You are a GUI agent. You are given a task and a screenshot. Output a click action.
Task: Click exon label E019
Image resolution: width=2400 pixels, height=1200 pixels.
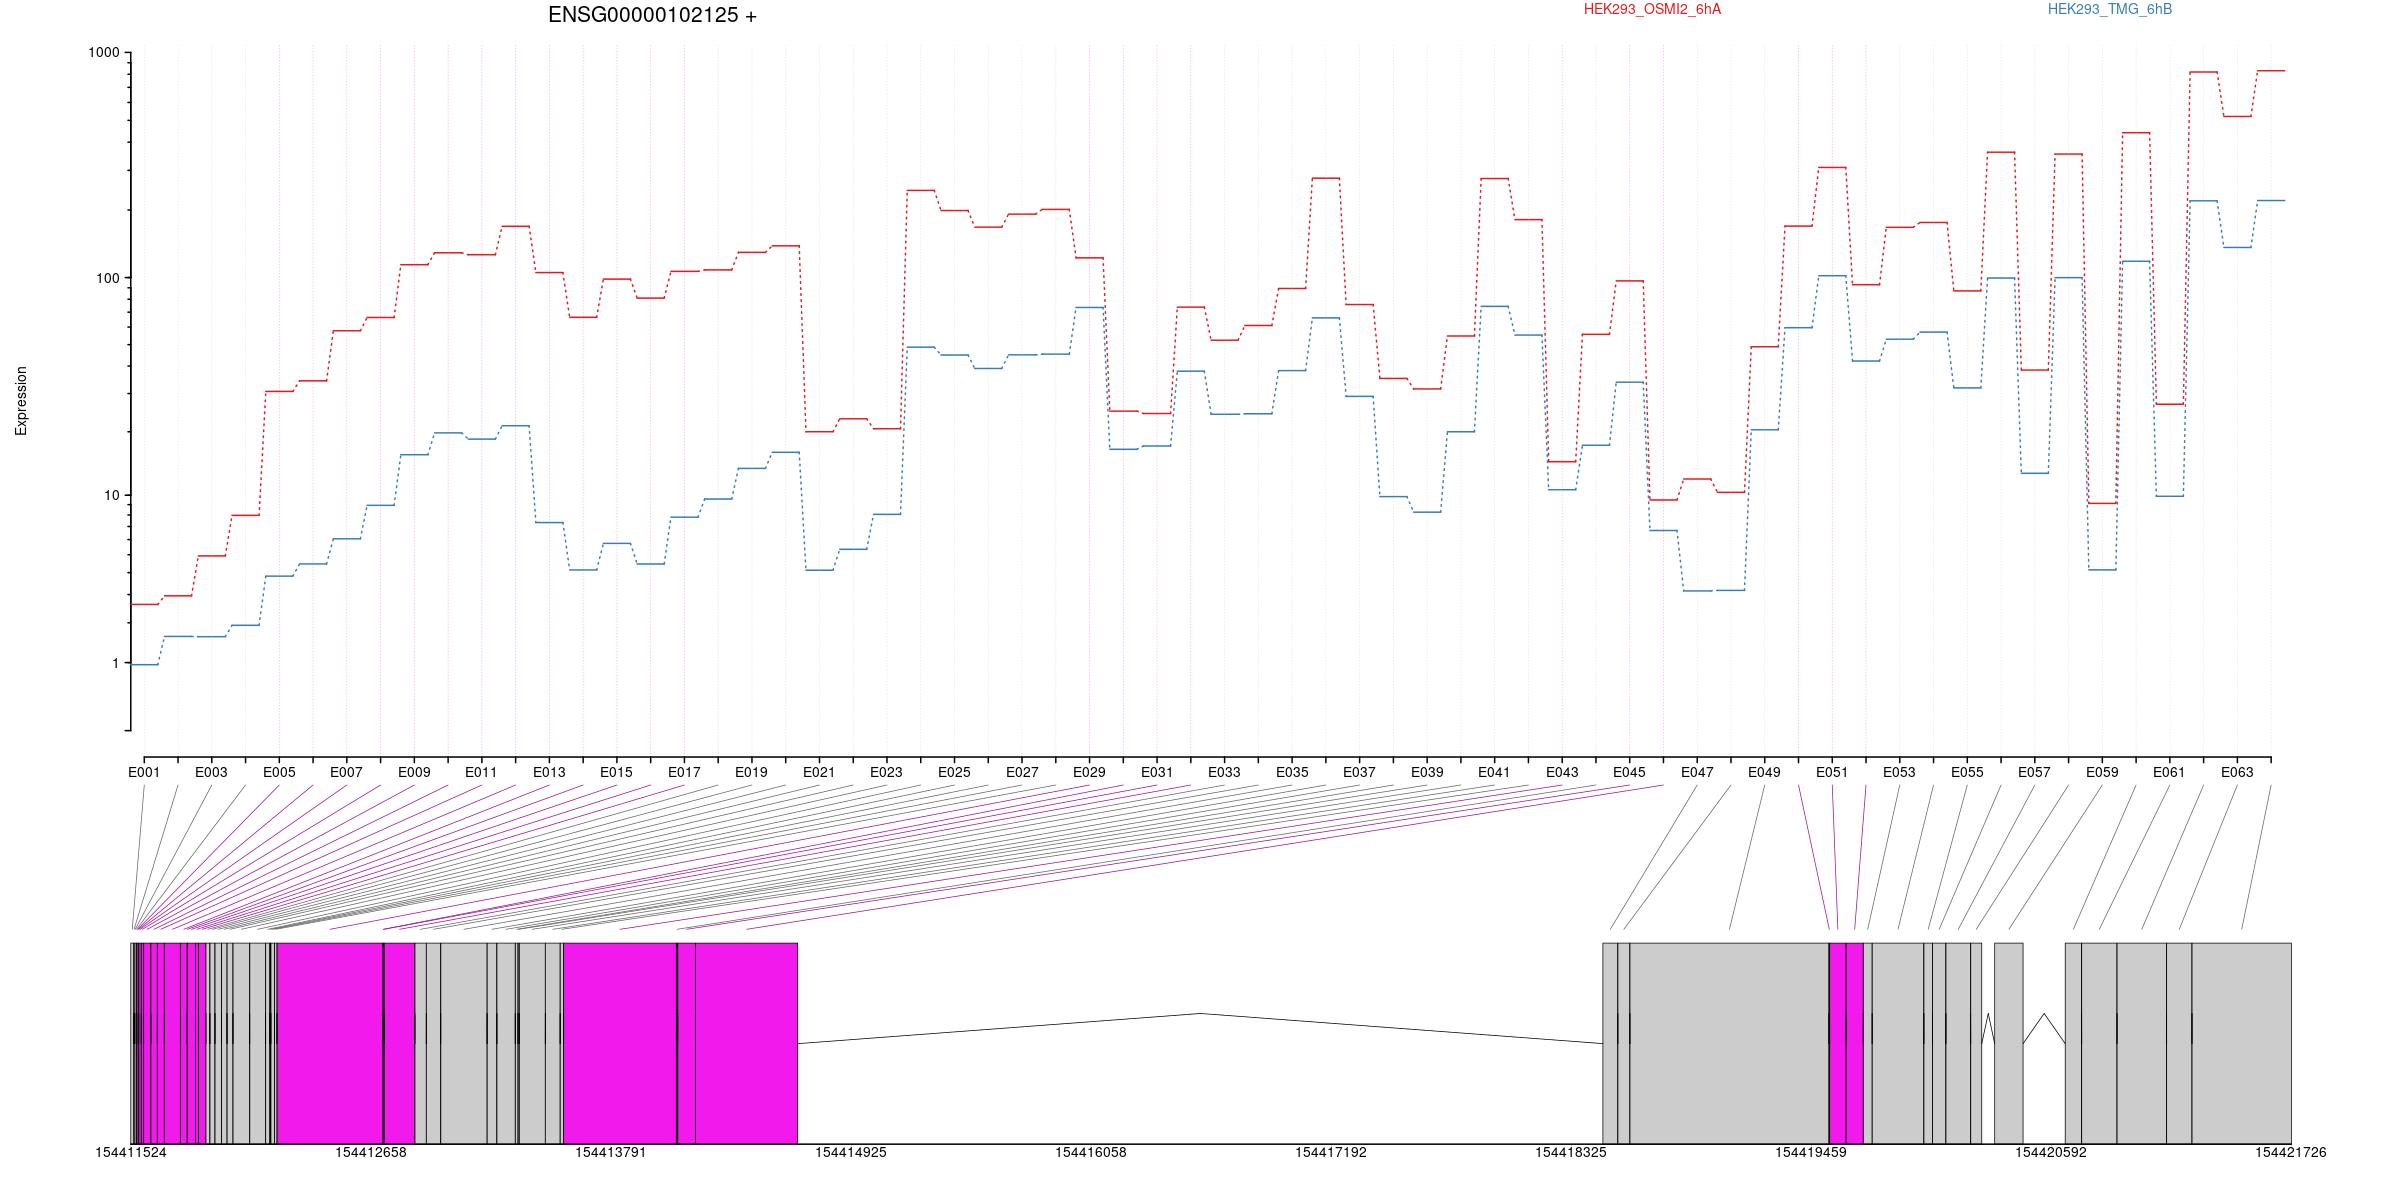[x=751, y=772]
